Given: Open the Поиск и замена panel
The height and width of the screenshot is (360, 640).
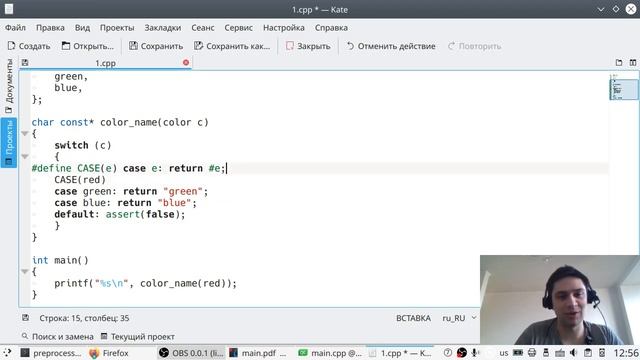Looking at the screenshot, I should (x=58, y=337).
